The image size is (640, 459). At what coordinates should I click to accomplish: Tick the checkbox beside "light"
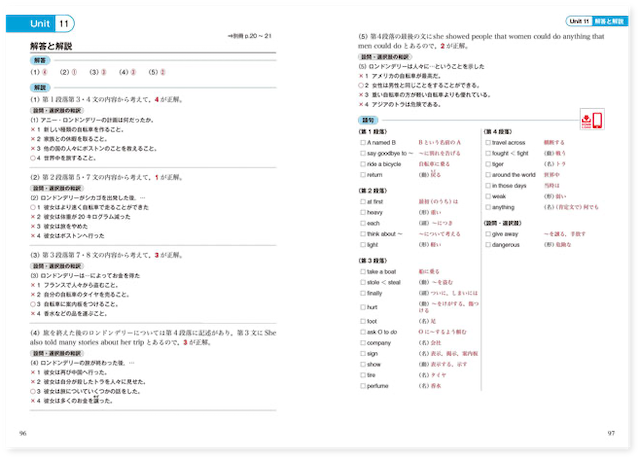[362, 245]
